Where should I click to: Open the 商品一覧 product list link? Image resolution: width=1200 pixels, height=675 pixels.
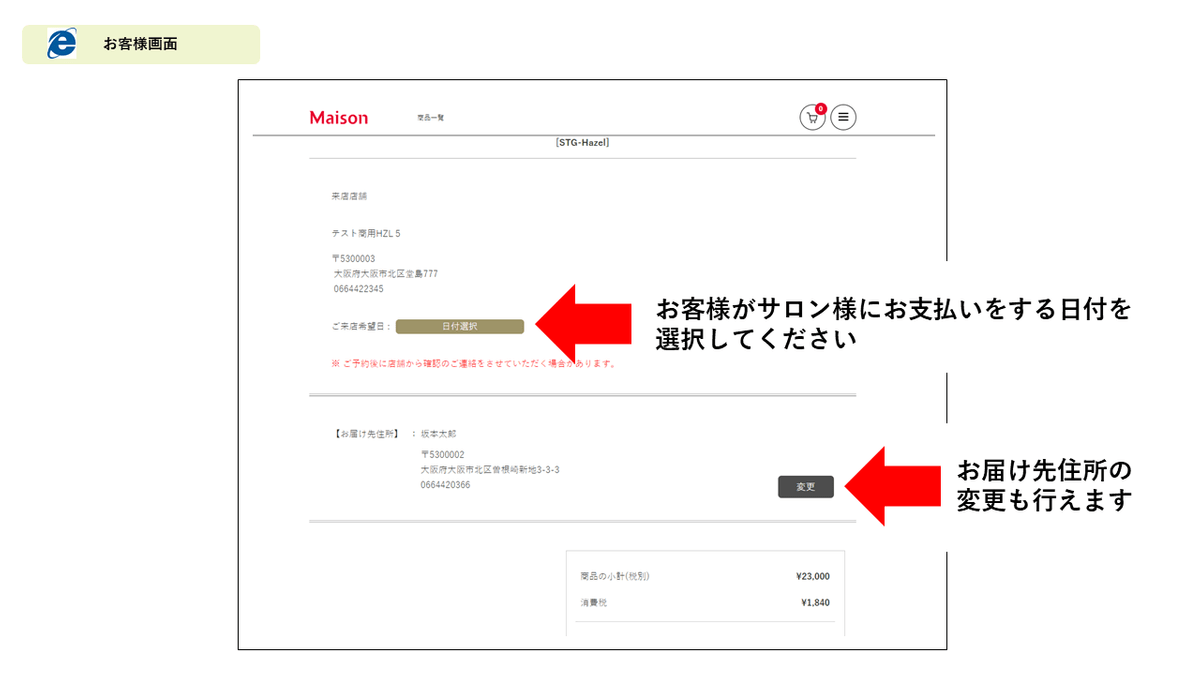click(x=431, y=118)
